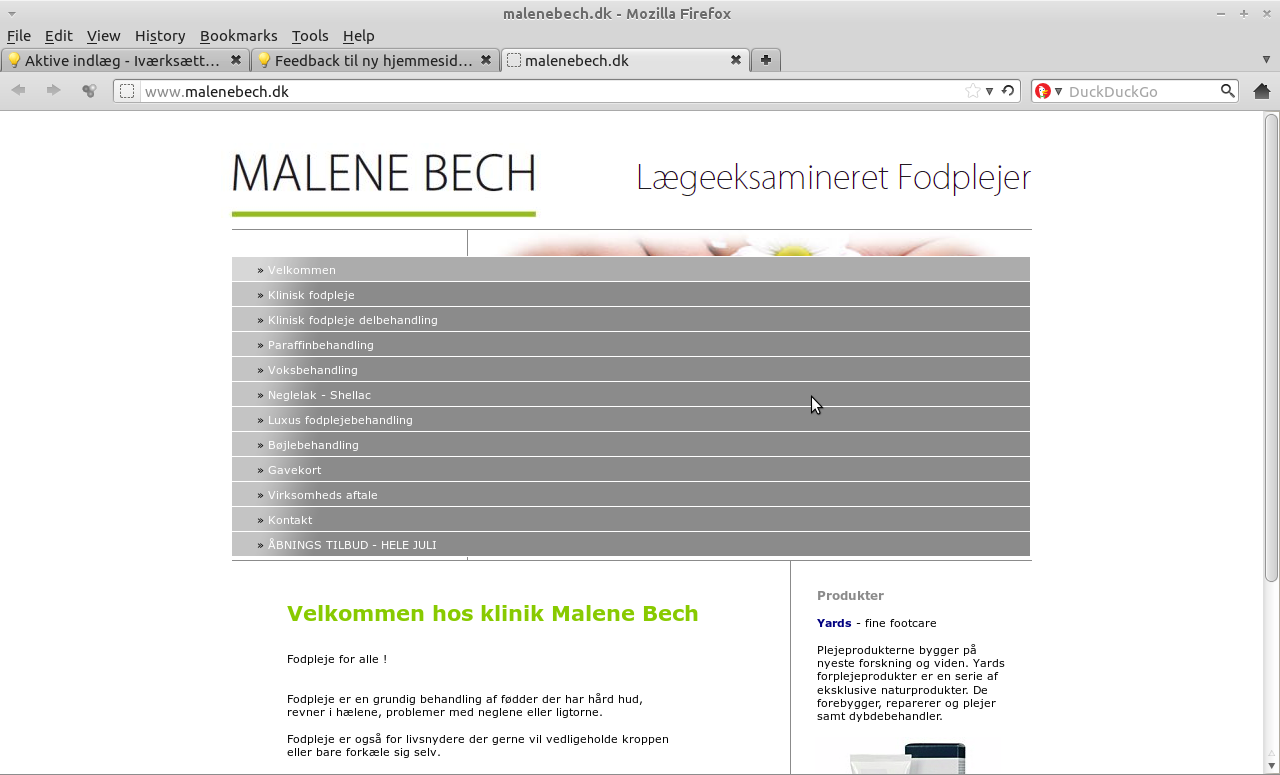Open the Tools menu

click(309, 36)
